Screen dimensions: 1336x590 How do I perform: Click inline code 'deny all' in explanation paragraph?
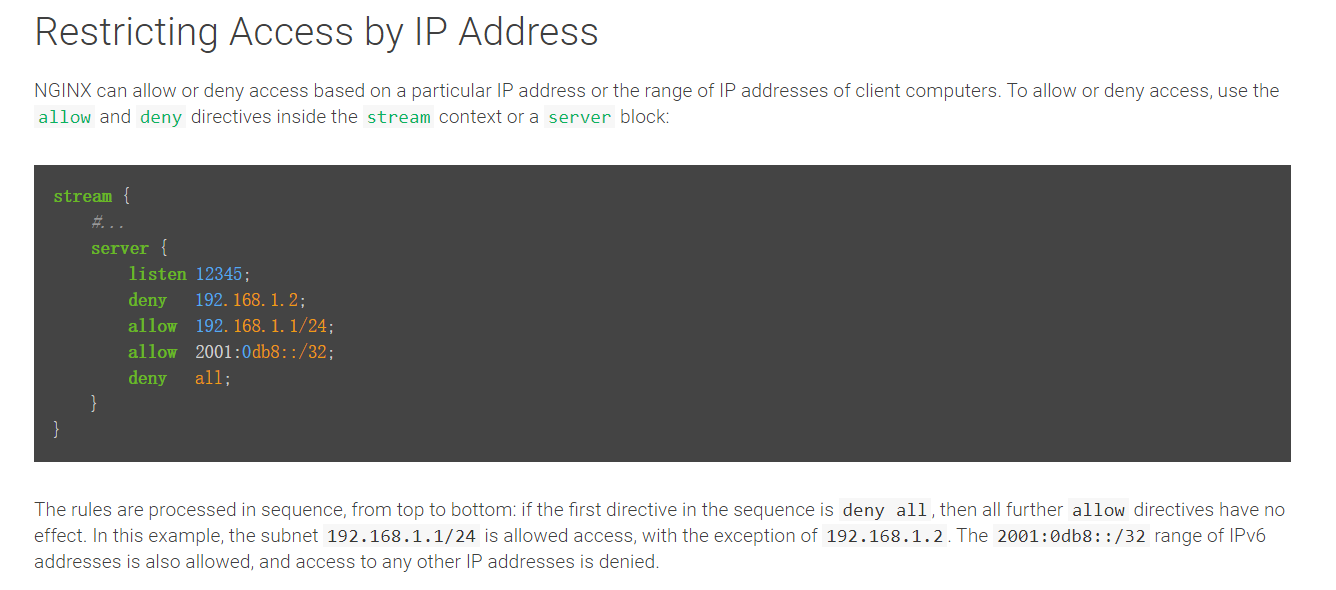885,510
